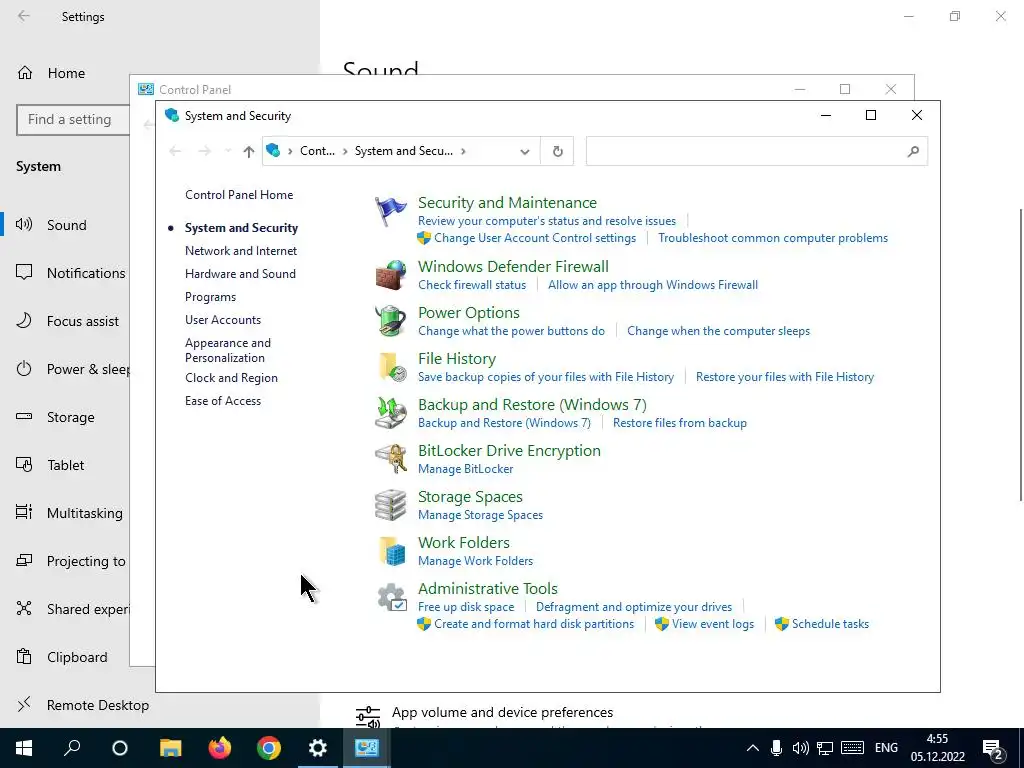1024x768 pixels.
Task: Click the taskbar search magnifier
Action: point(72,748)
